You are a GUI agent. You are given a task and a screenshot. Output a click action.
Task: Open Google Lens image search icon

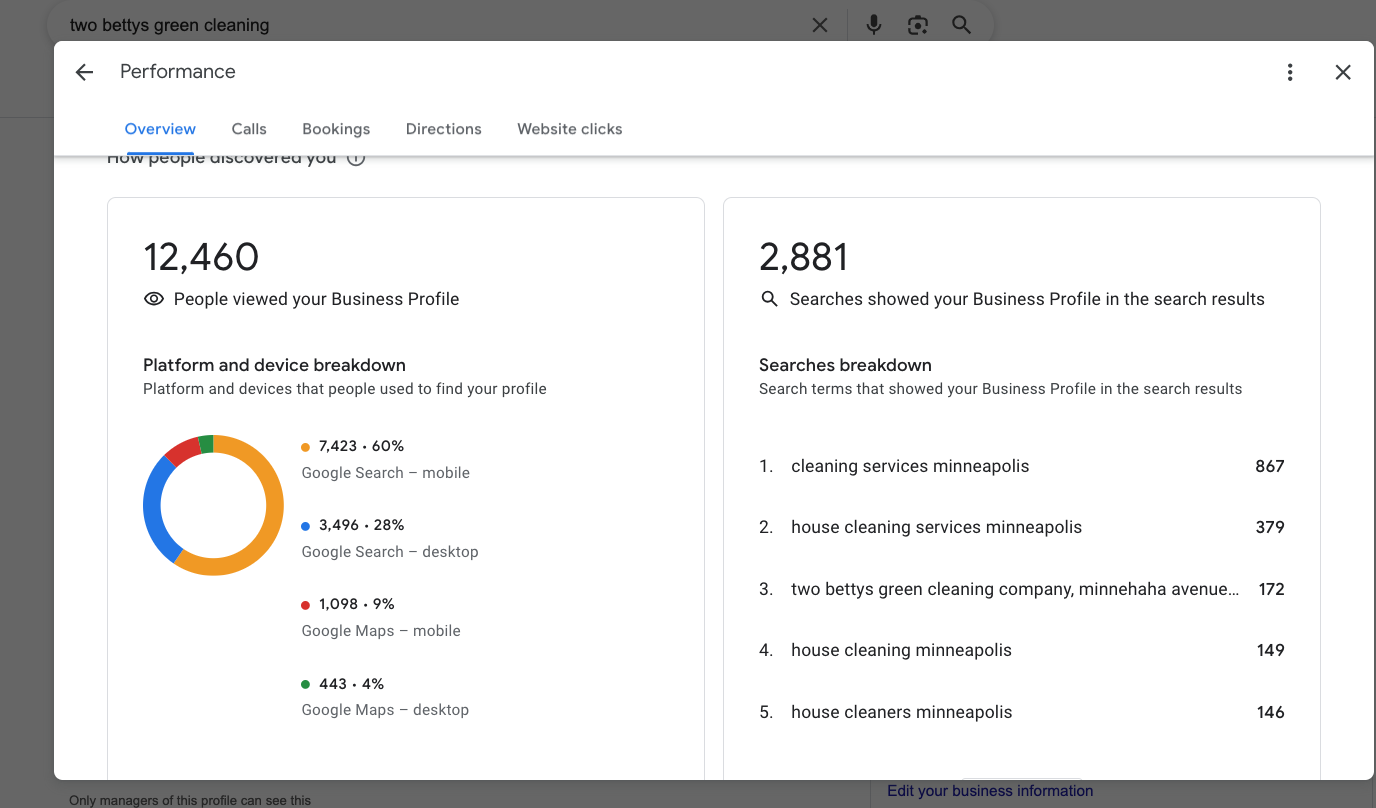[x=918, y=25]
